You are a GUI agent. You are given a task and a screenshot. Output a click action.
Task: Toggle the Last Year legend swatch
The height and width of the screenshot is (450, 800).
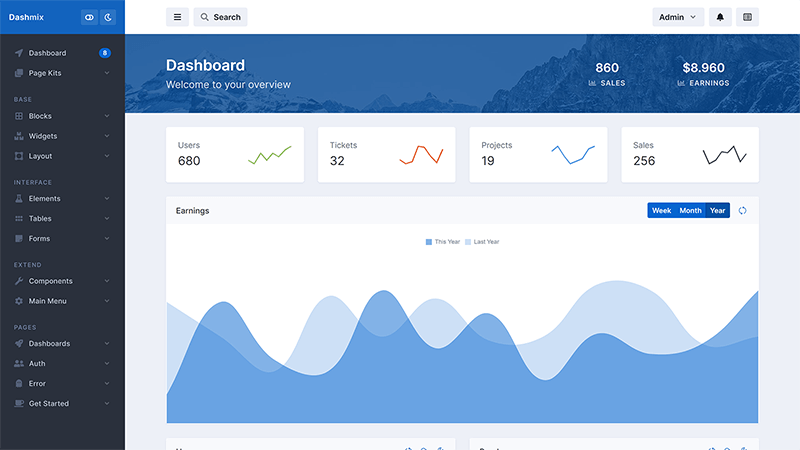click(468, 242)
